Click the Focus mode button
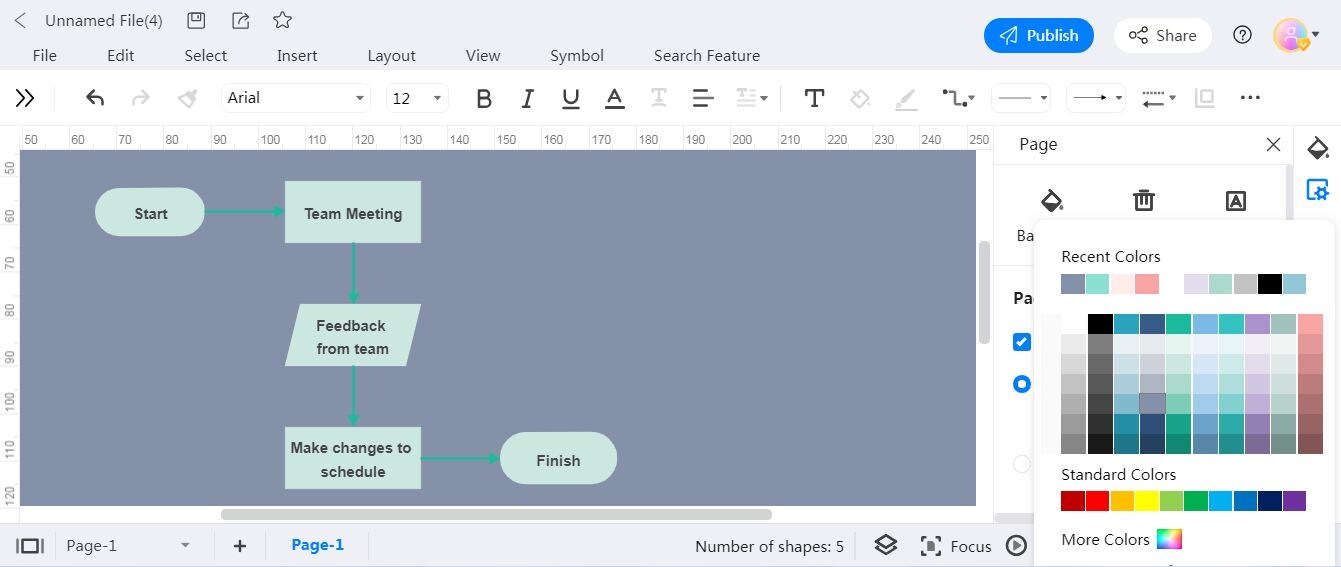The height and width of the screenshot is (567, 1341). coord(956,546)
